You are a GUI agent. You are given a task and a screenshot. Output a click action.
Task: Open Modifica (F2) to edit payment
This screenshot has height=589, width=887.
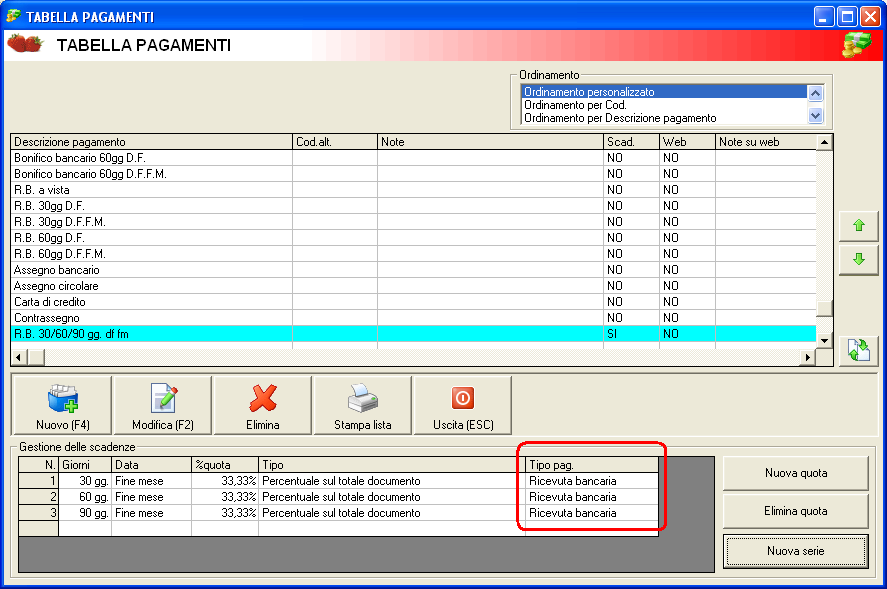[x=162, y=405]
